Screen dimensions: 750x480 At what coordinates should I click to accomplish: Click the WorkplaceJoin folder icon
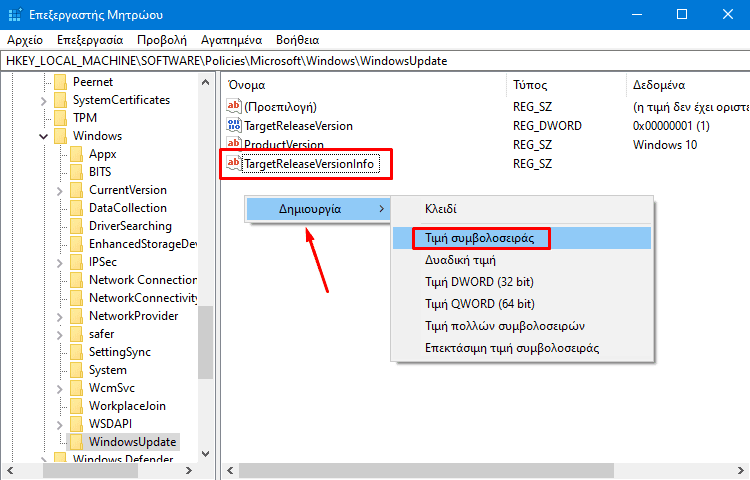click(77, 406)
